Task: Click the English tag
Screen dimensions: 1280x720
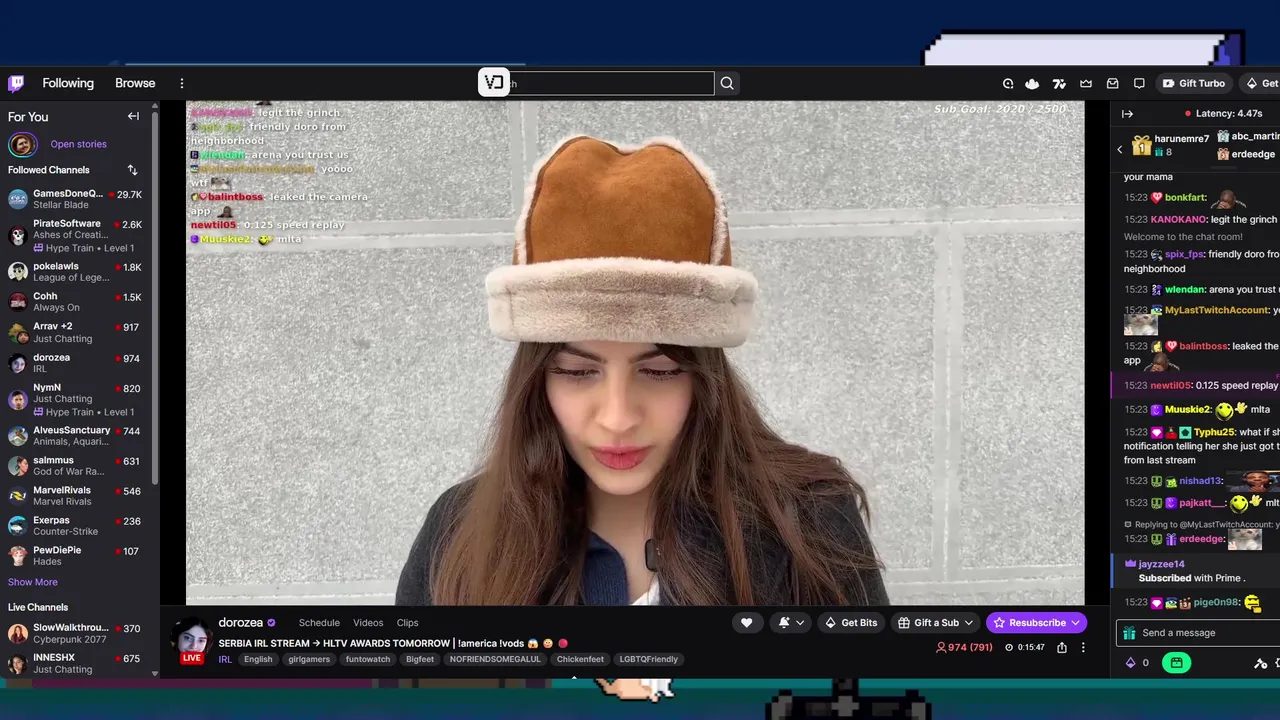Action: (x=258, y=659)
